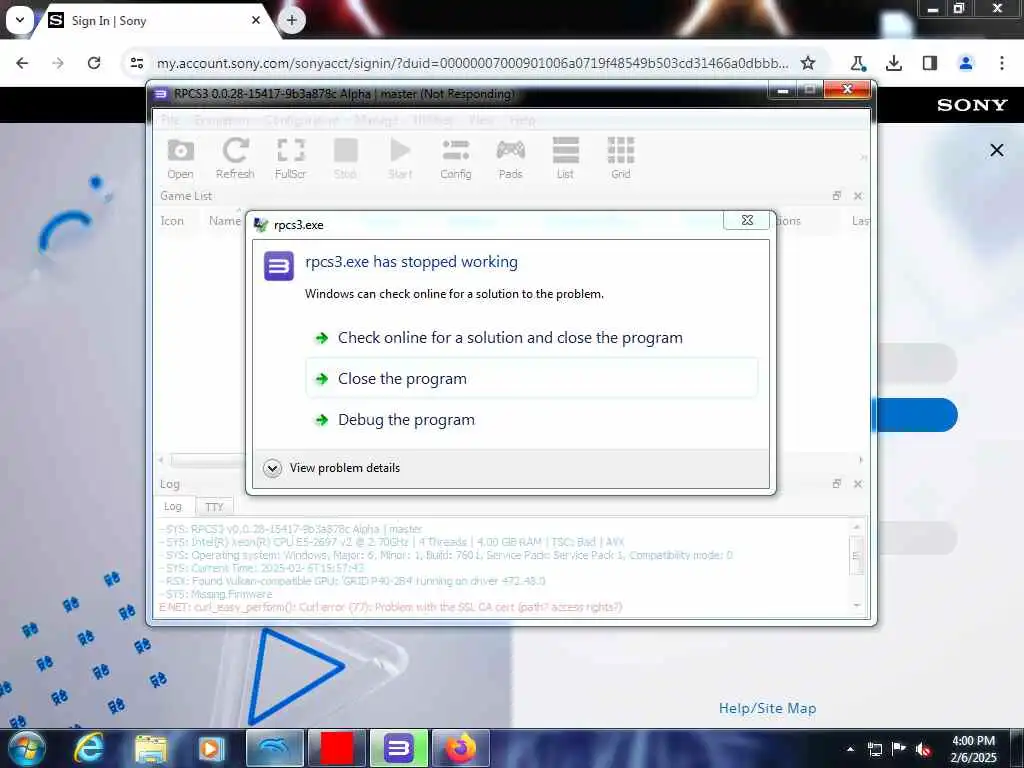The width and height of the screenshot is (1024, 768).
Task: Reload the Sony sign-in page
Action: tap(94, 63)
